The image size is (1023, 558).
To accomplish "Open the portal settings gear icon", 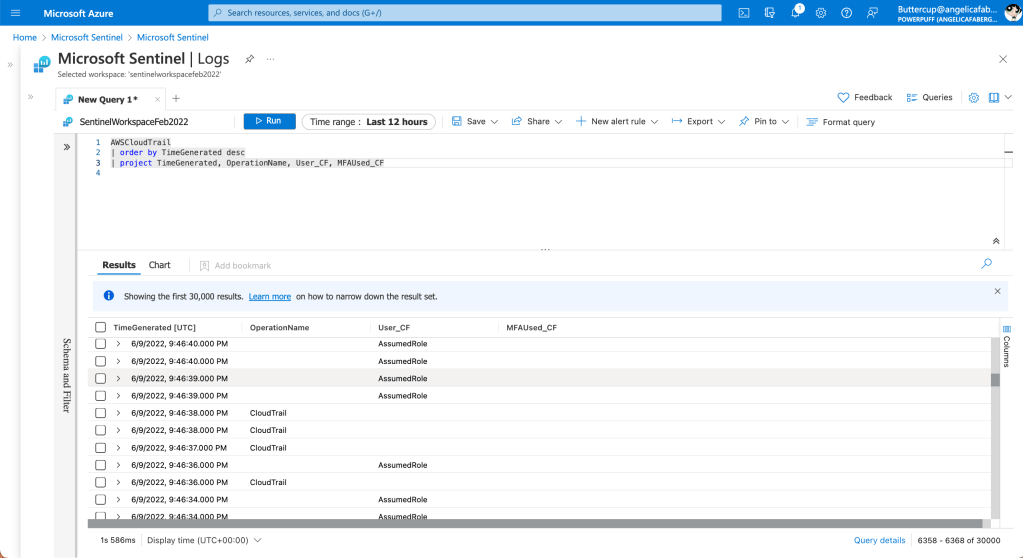I will coord(821,13).
